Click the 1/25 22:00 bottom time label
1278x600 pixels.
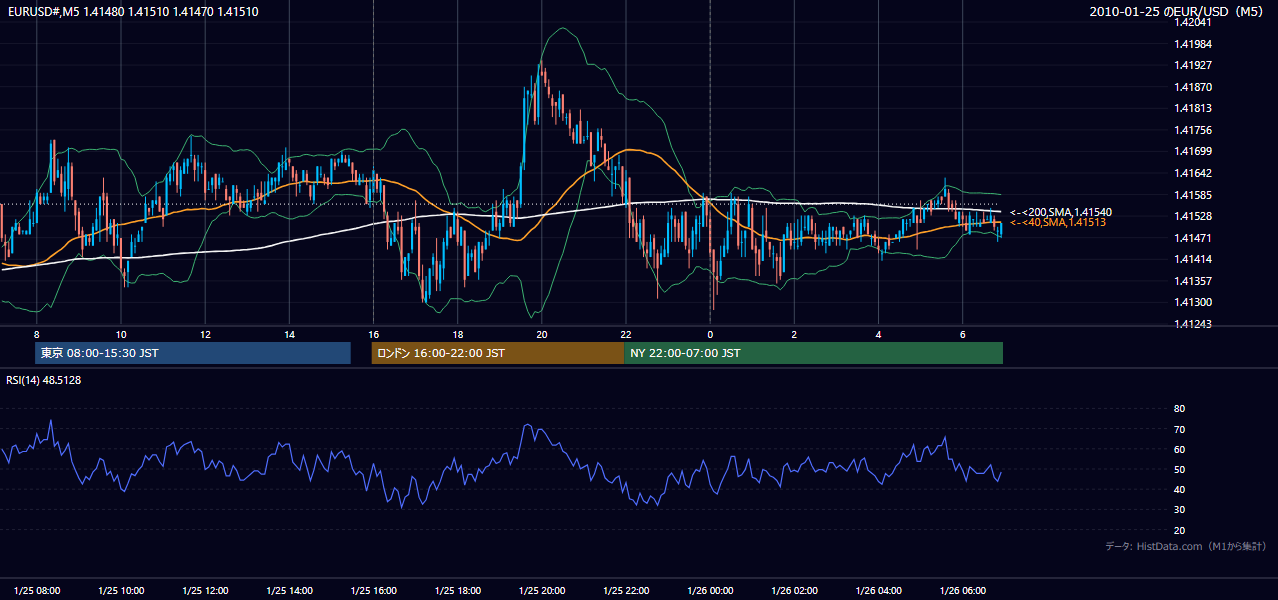(x=627, y=590)
